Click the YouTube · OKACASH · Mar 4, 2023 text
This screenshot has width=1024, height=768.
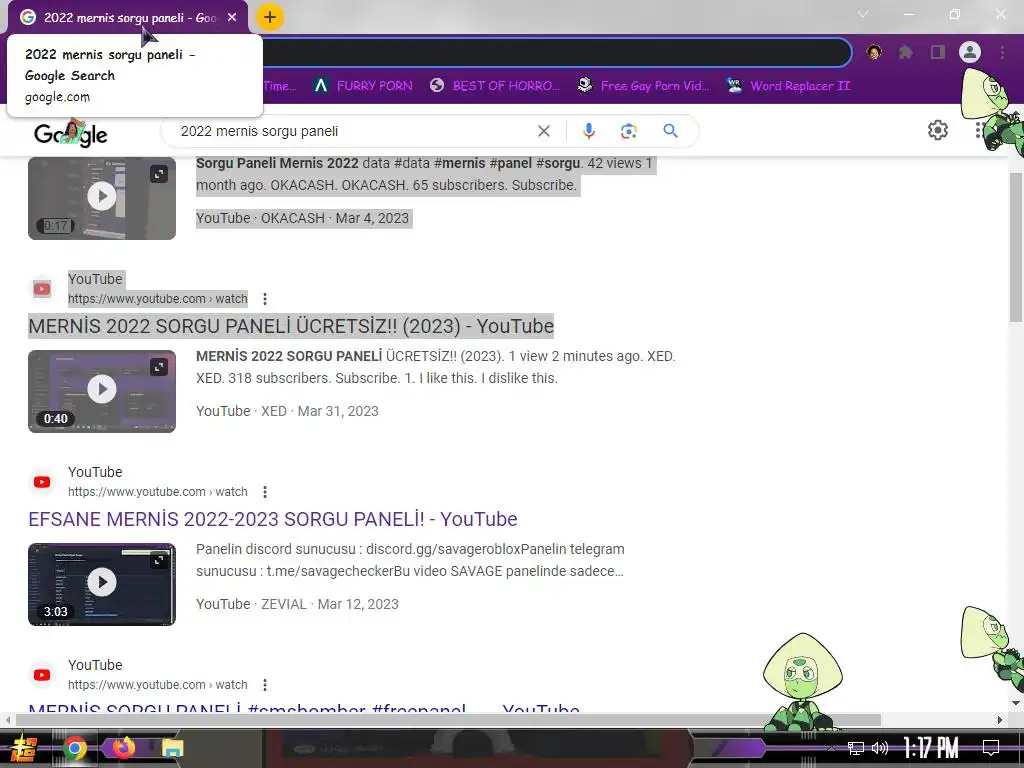click(x=302, y=218)
